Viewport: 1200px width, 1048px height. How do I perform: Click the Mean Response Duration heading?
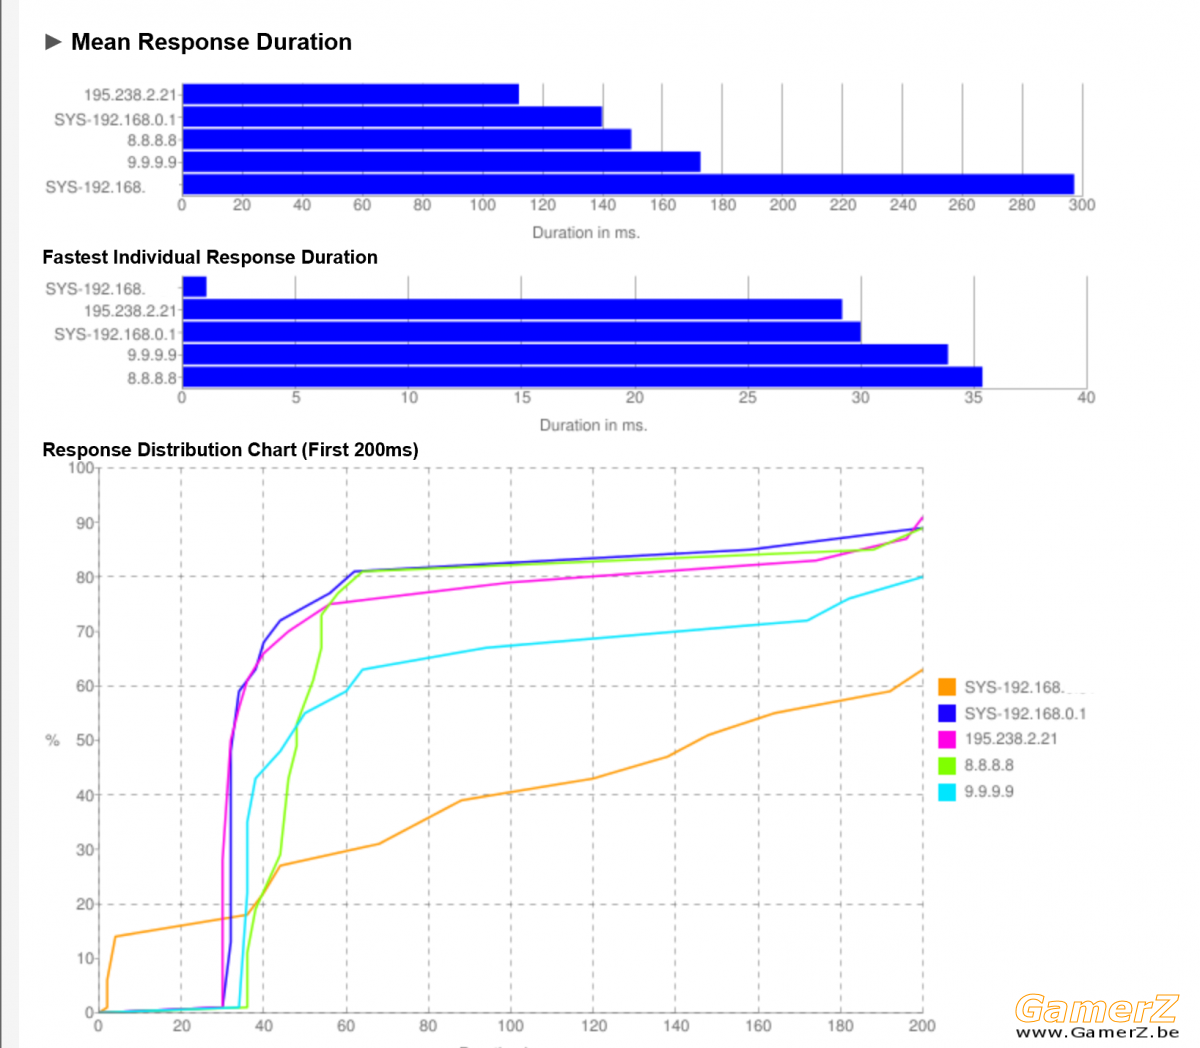coord(211,42)
